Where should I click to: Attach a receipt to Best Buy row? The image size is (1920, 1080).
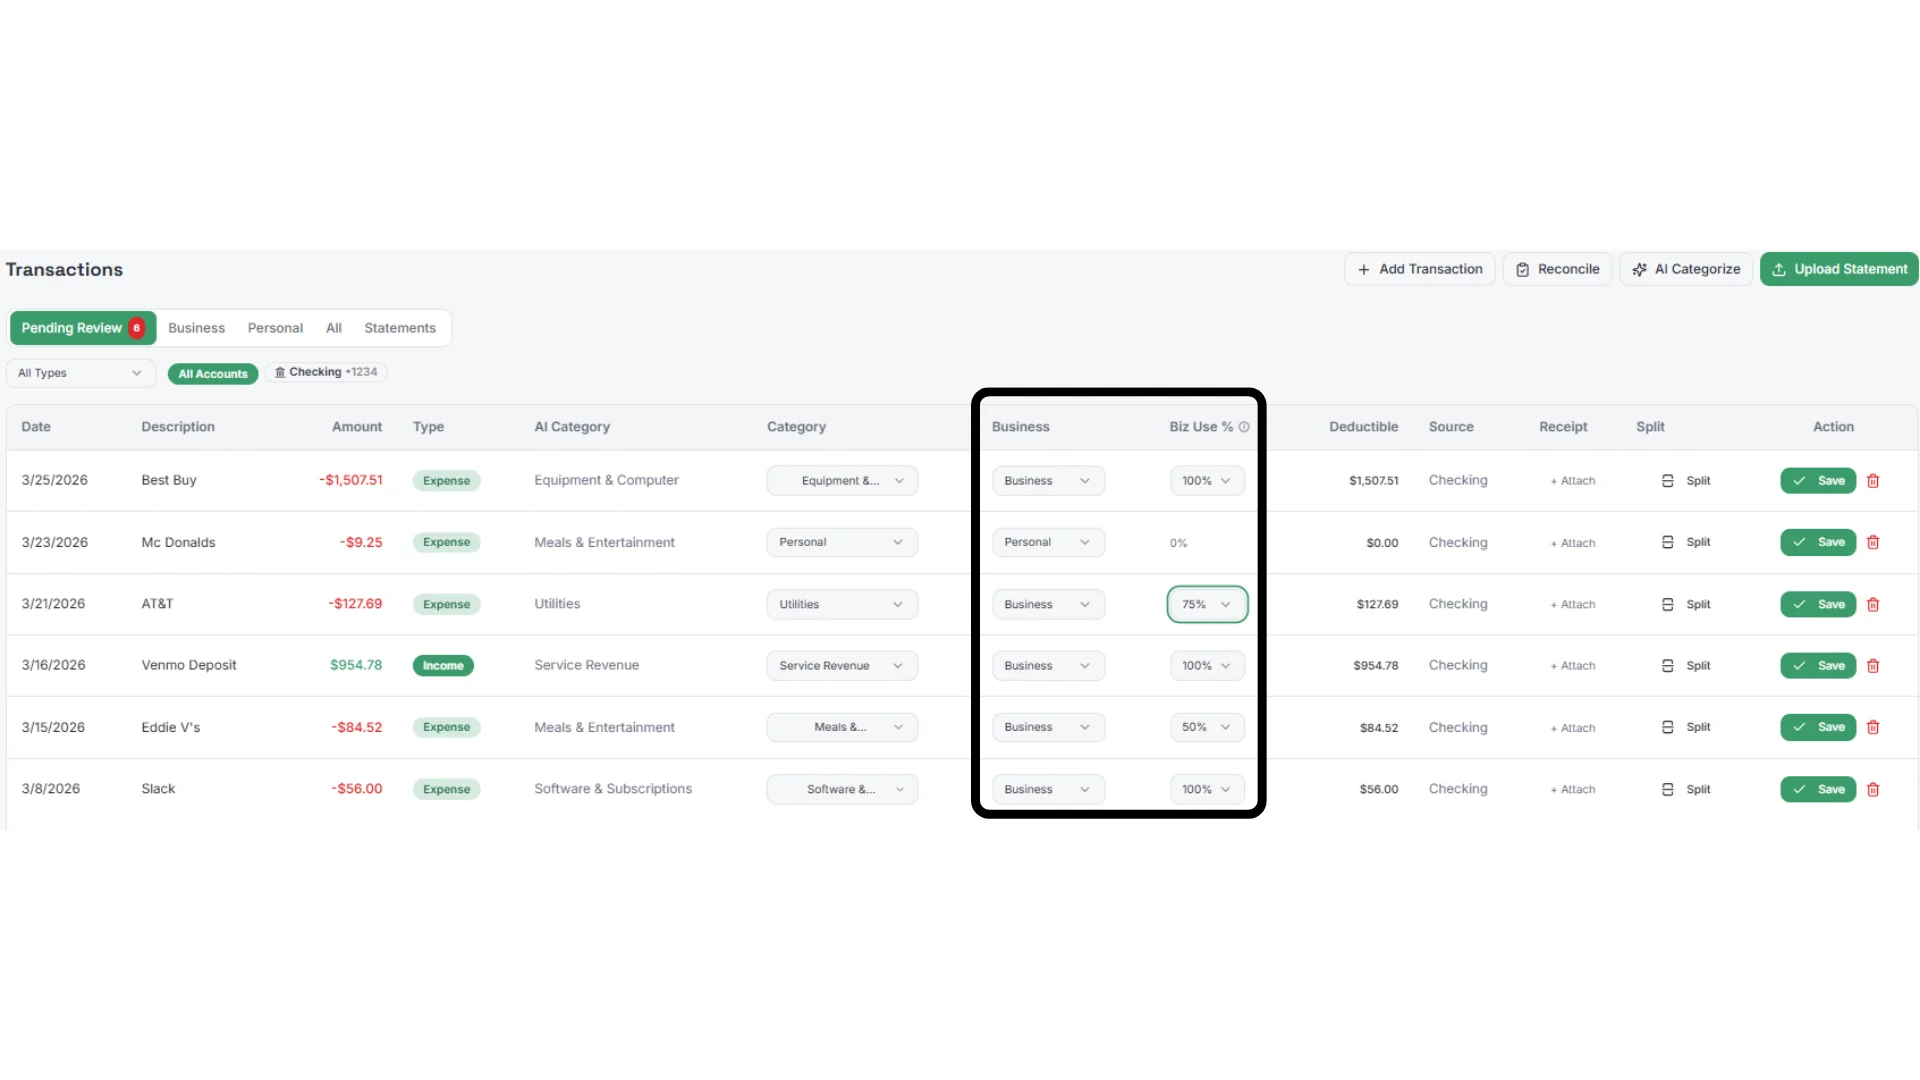(1573, 481)
